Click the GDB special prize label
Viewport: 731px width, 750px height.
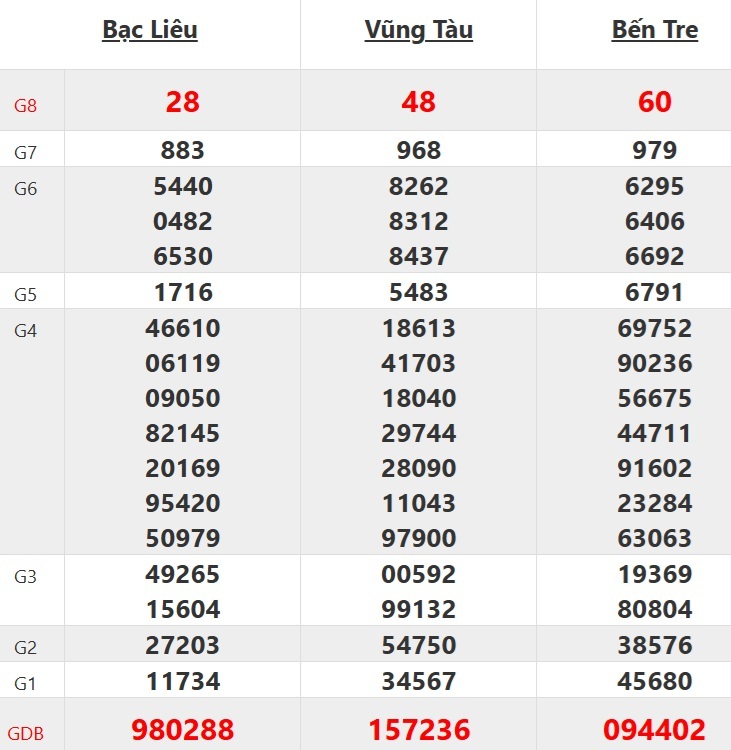28,732
